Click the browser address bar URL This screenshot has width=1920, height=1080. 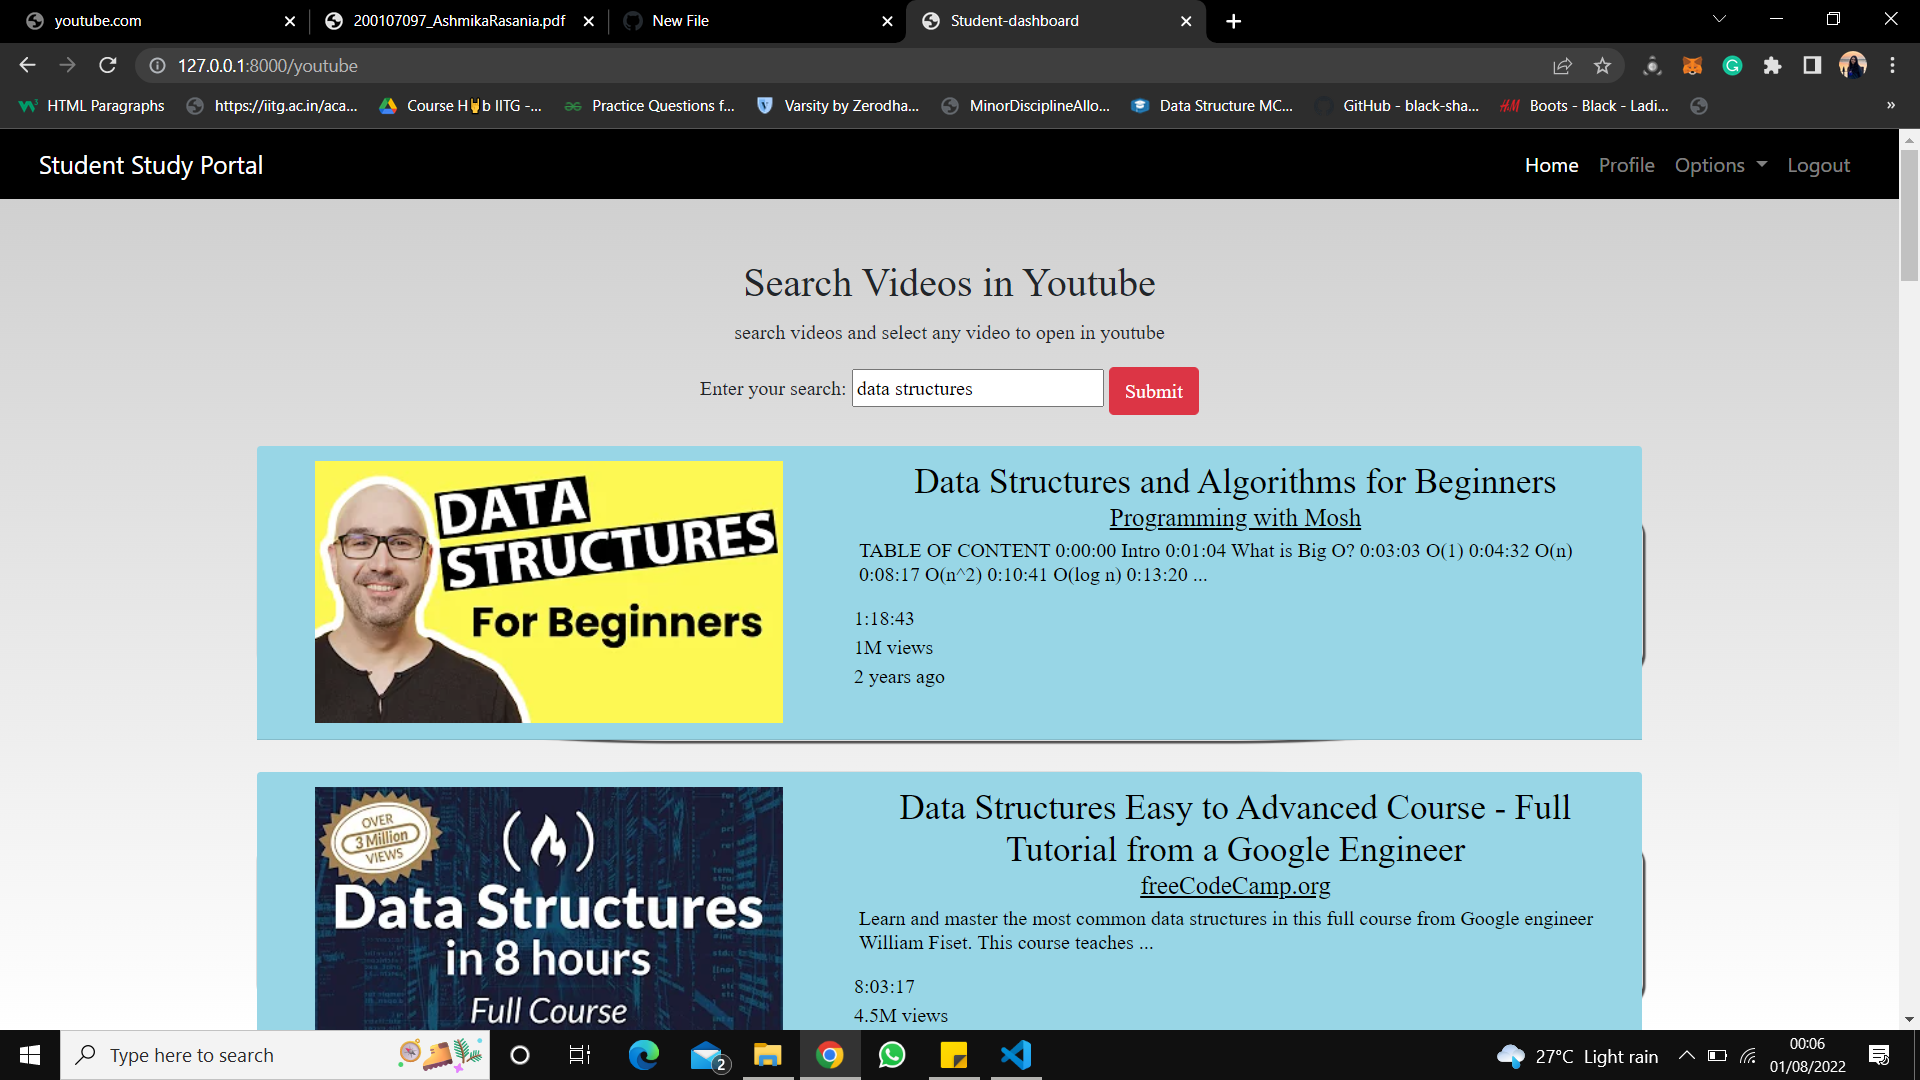click(x=268, y=65)
